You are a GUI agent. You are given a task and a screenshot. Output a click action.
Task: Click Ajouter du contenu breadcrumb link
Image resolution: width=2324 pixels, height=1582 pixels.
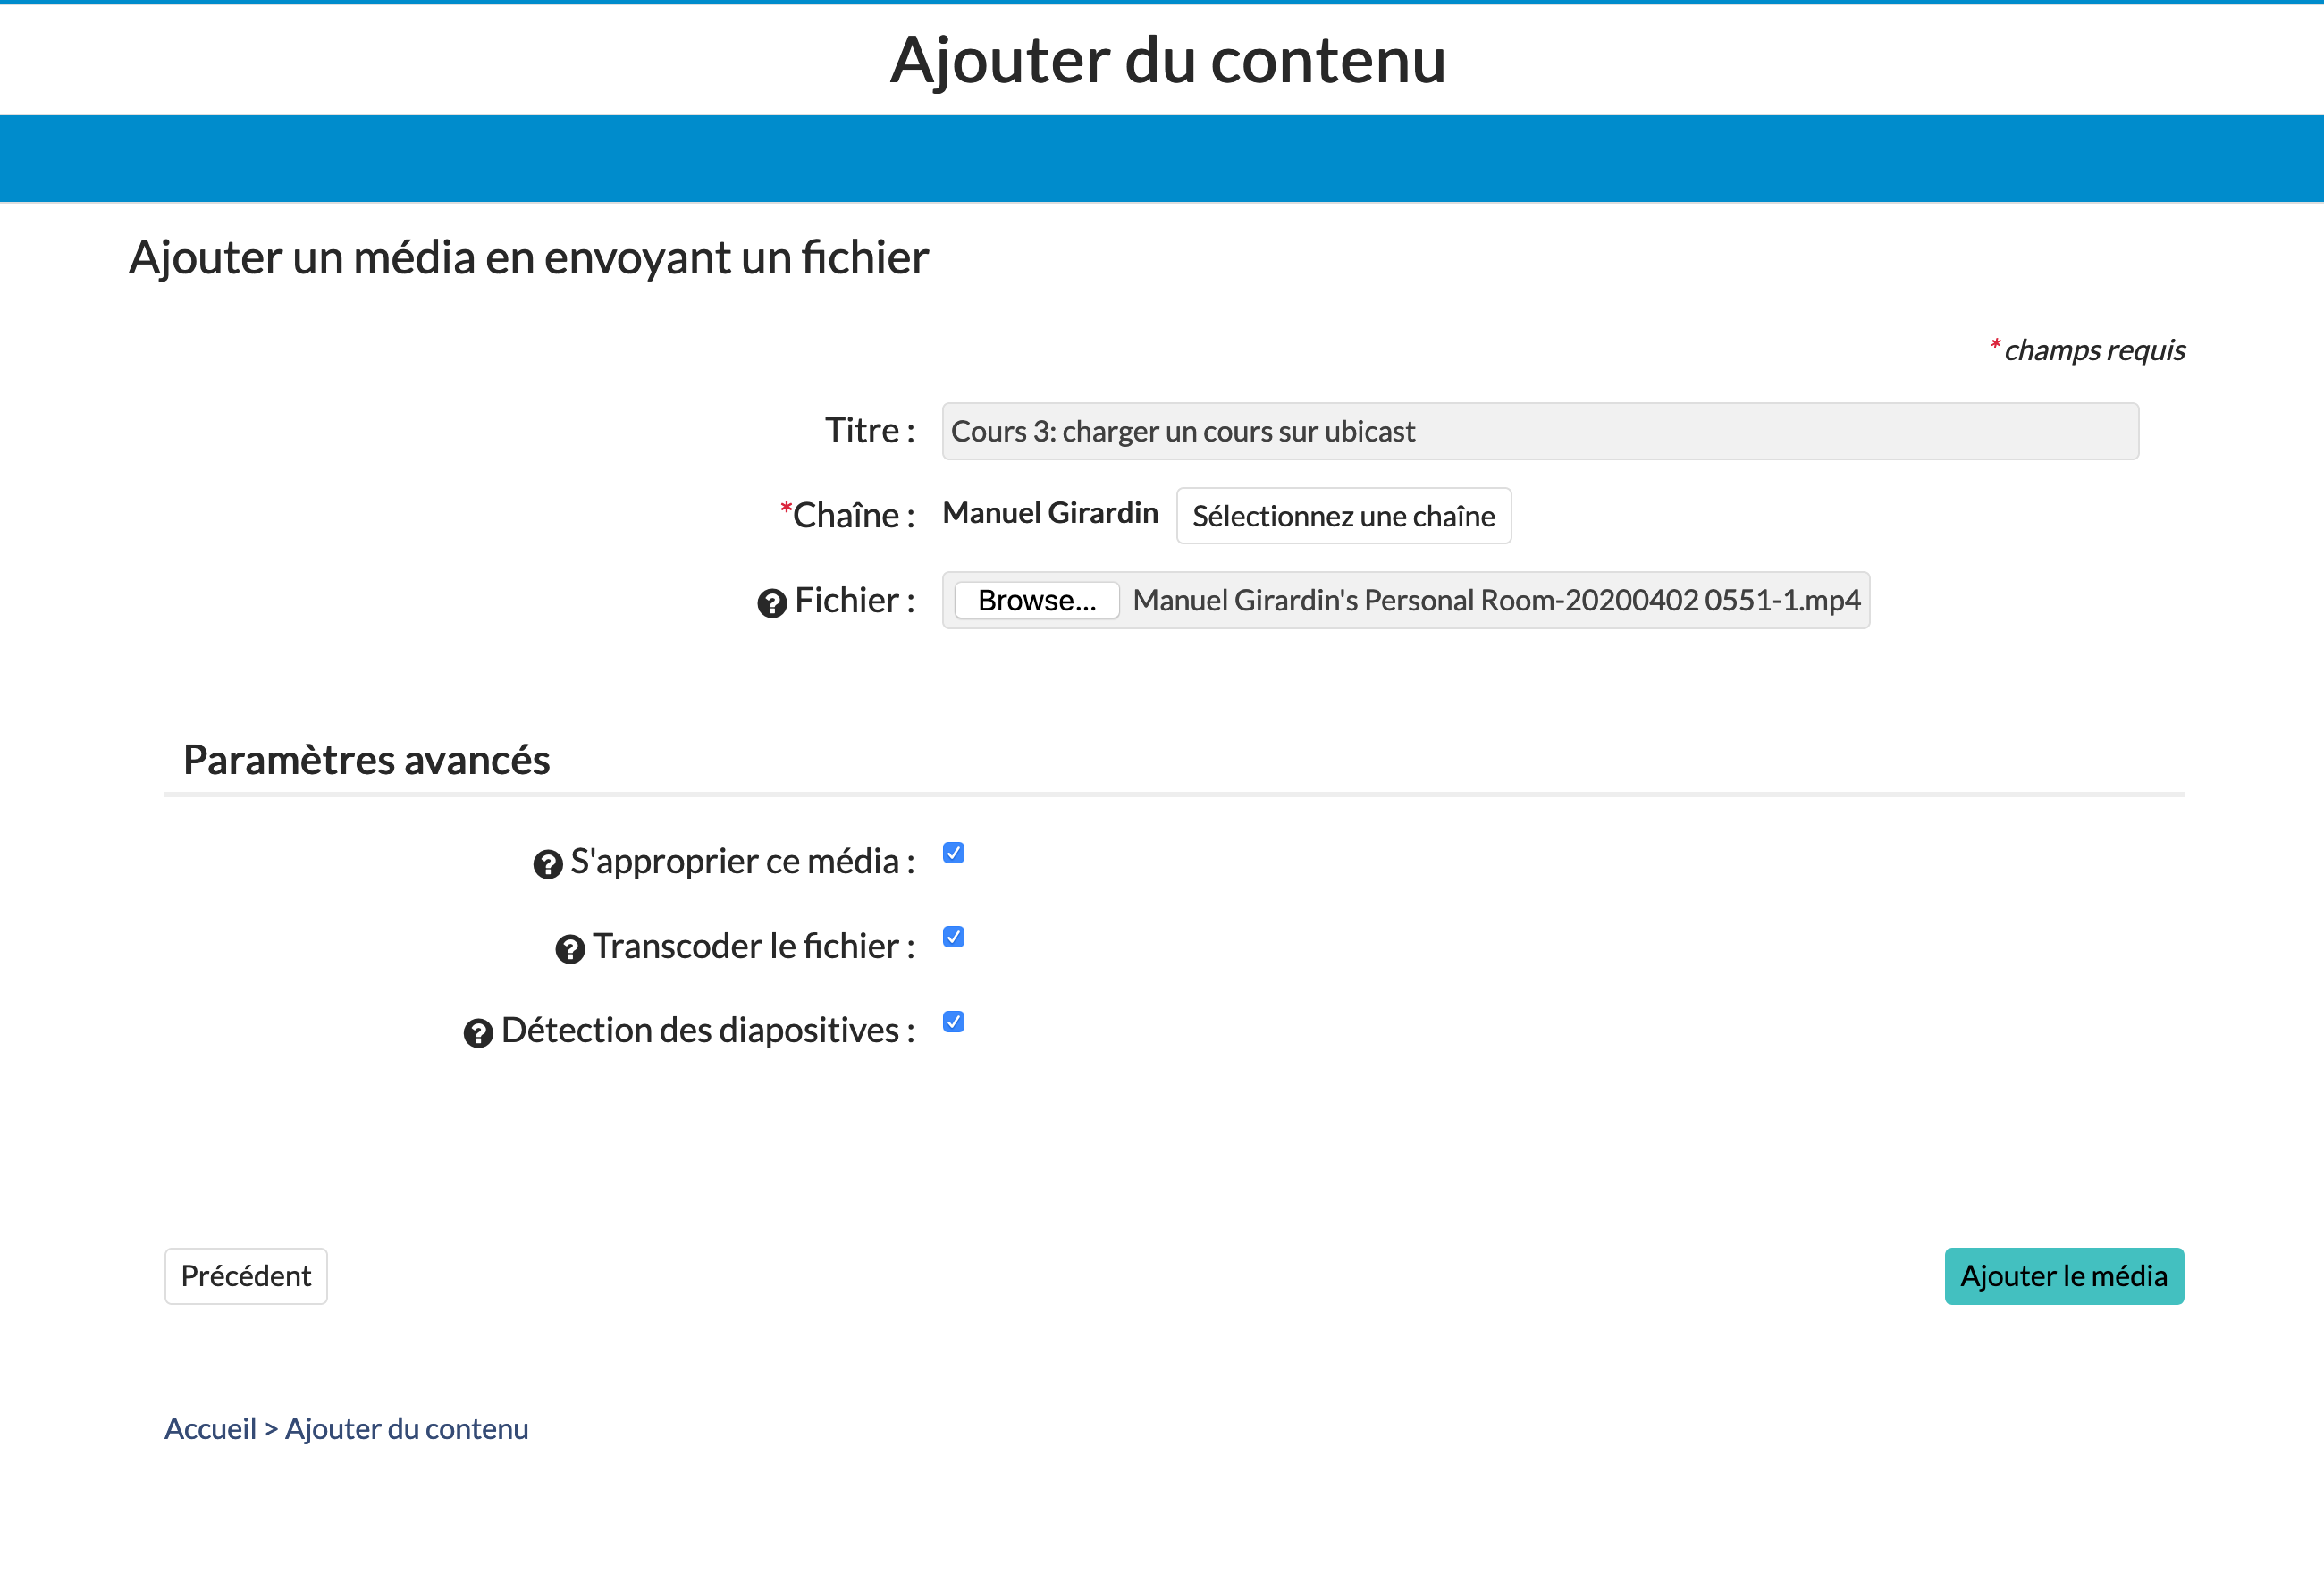(407, 1429)
